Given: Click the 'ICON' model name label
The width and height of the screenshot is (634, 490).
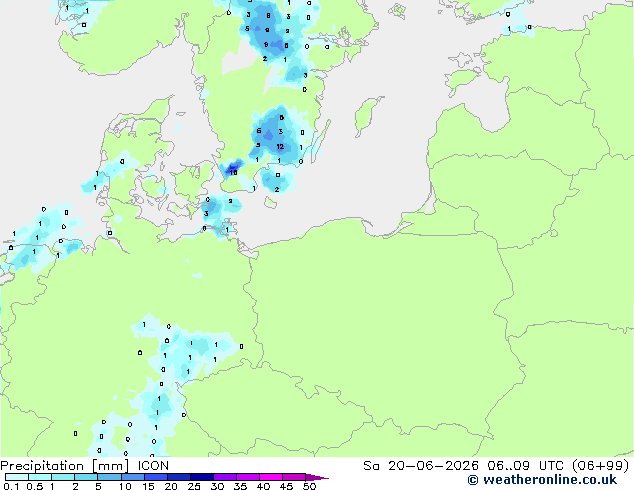Looking at the screenshot, I should pos(153,466).
